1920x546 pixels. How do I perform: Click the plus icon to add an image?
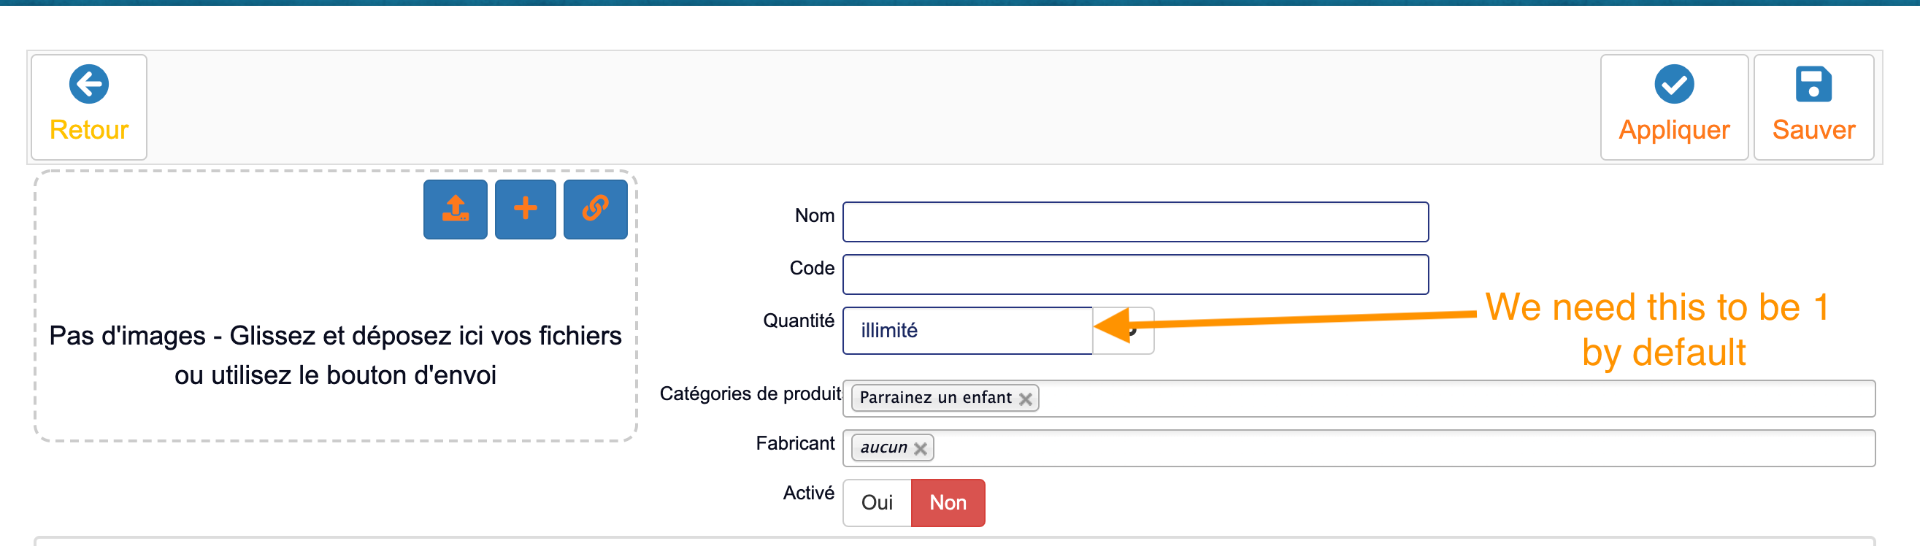[525, 209]
